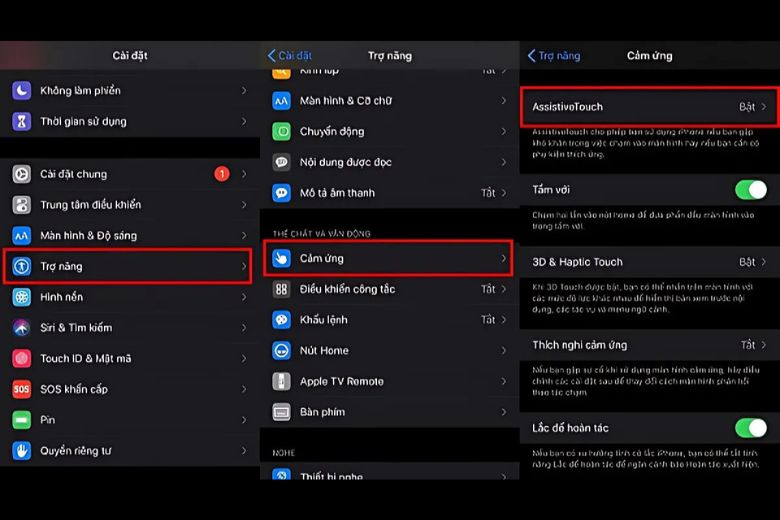Toggle the Lắc để hoàn tác switch
The image size is (780, 520).
click(751, 428)
